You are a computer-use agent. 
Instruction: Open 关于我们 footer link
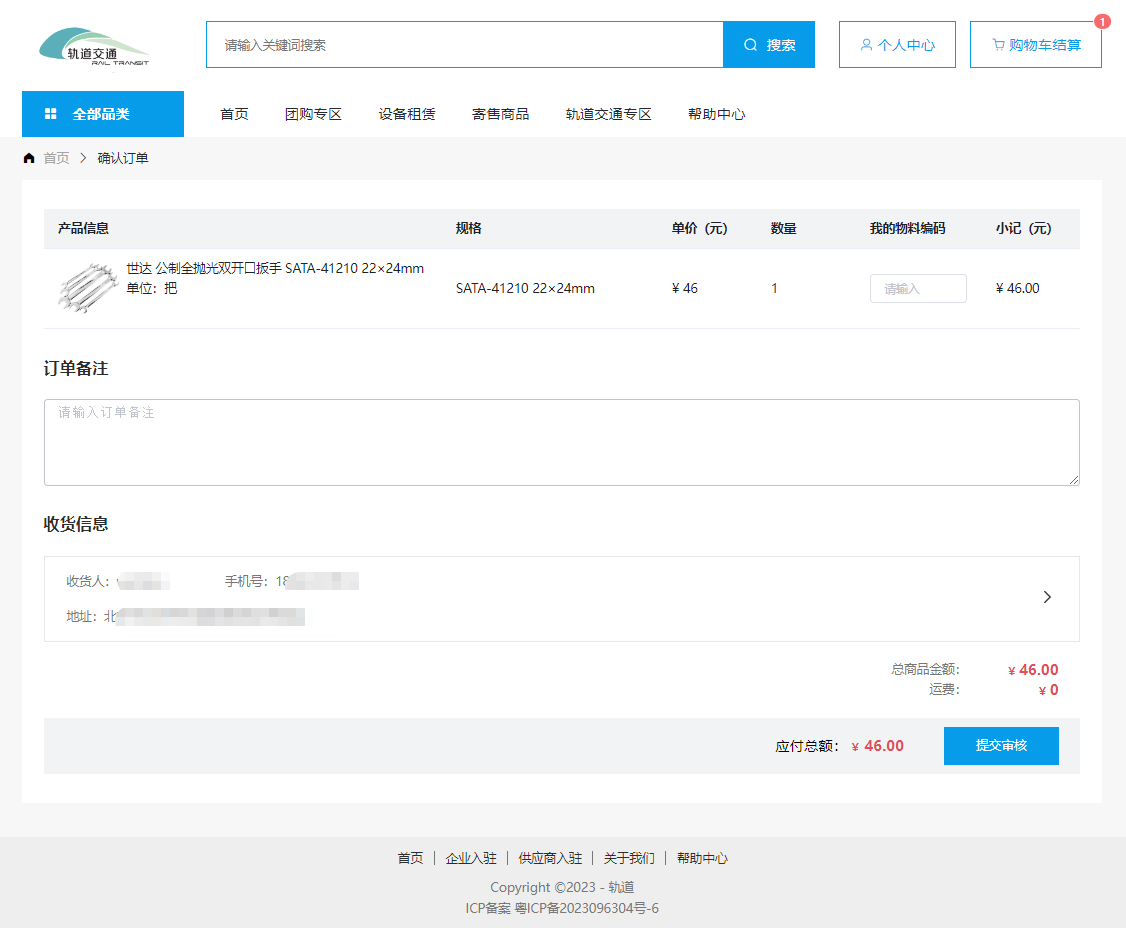coord(629,858)
